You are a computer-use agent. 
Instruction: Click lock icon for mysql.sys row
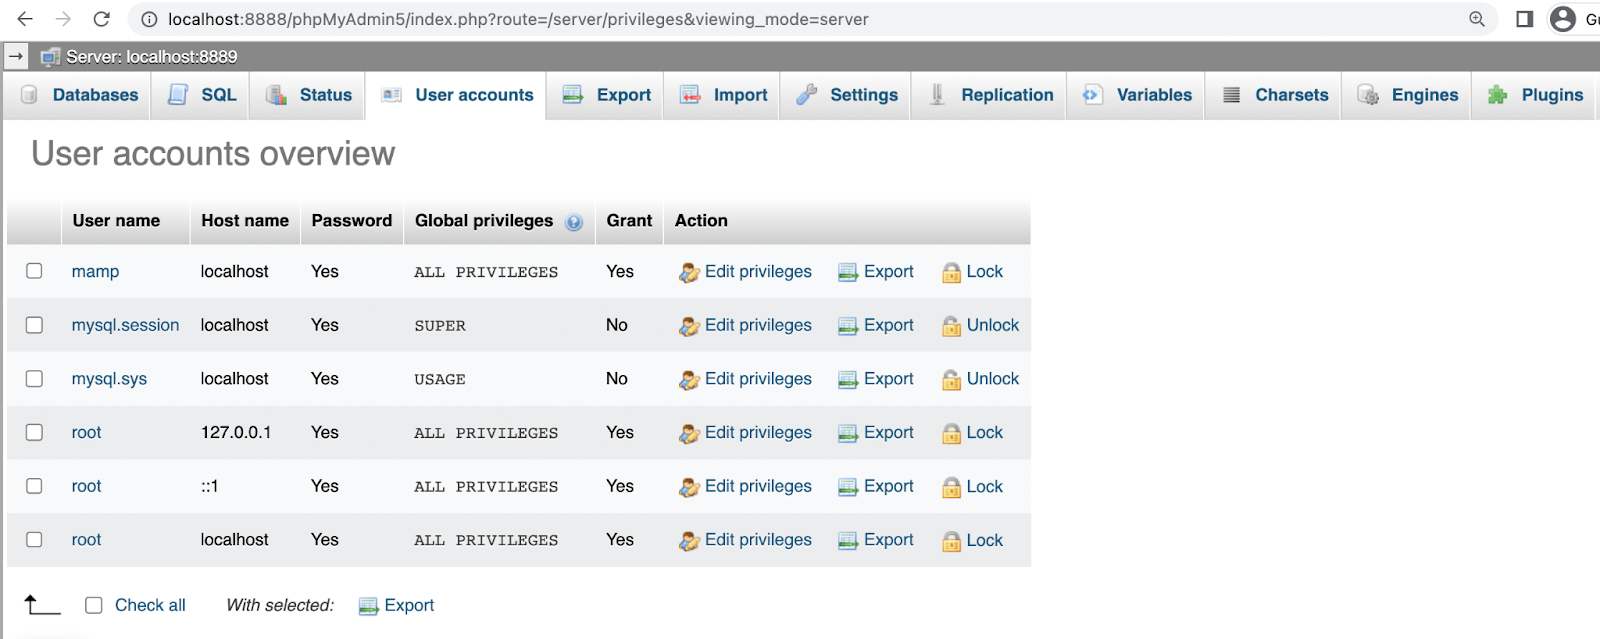pyautogui.click(x=951, y=380)
